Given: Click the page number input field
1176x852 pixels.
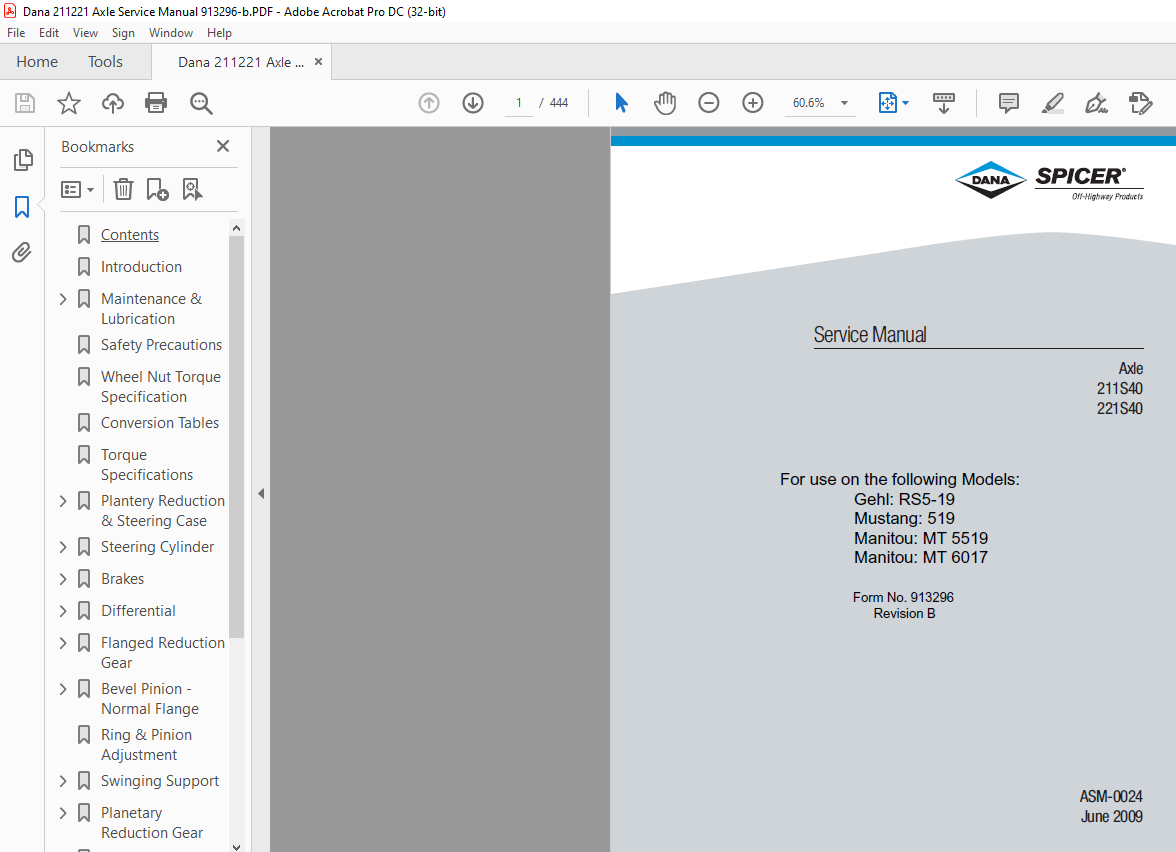Looking at the screenshot, I should pyautogui.click(x=518, y=103).
